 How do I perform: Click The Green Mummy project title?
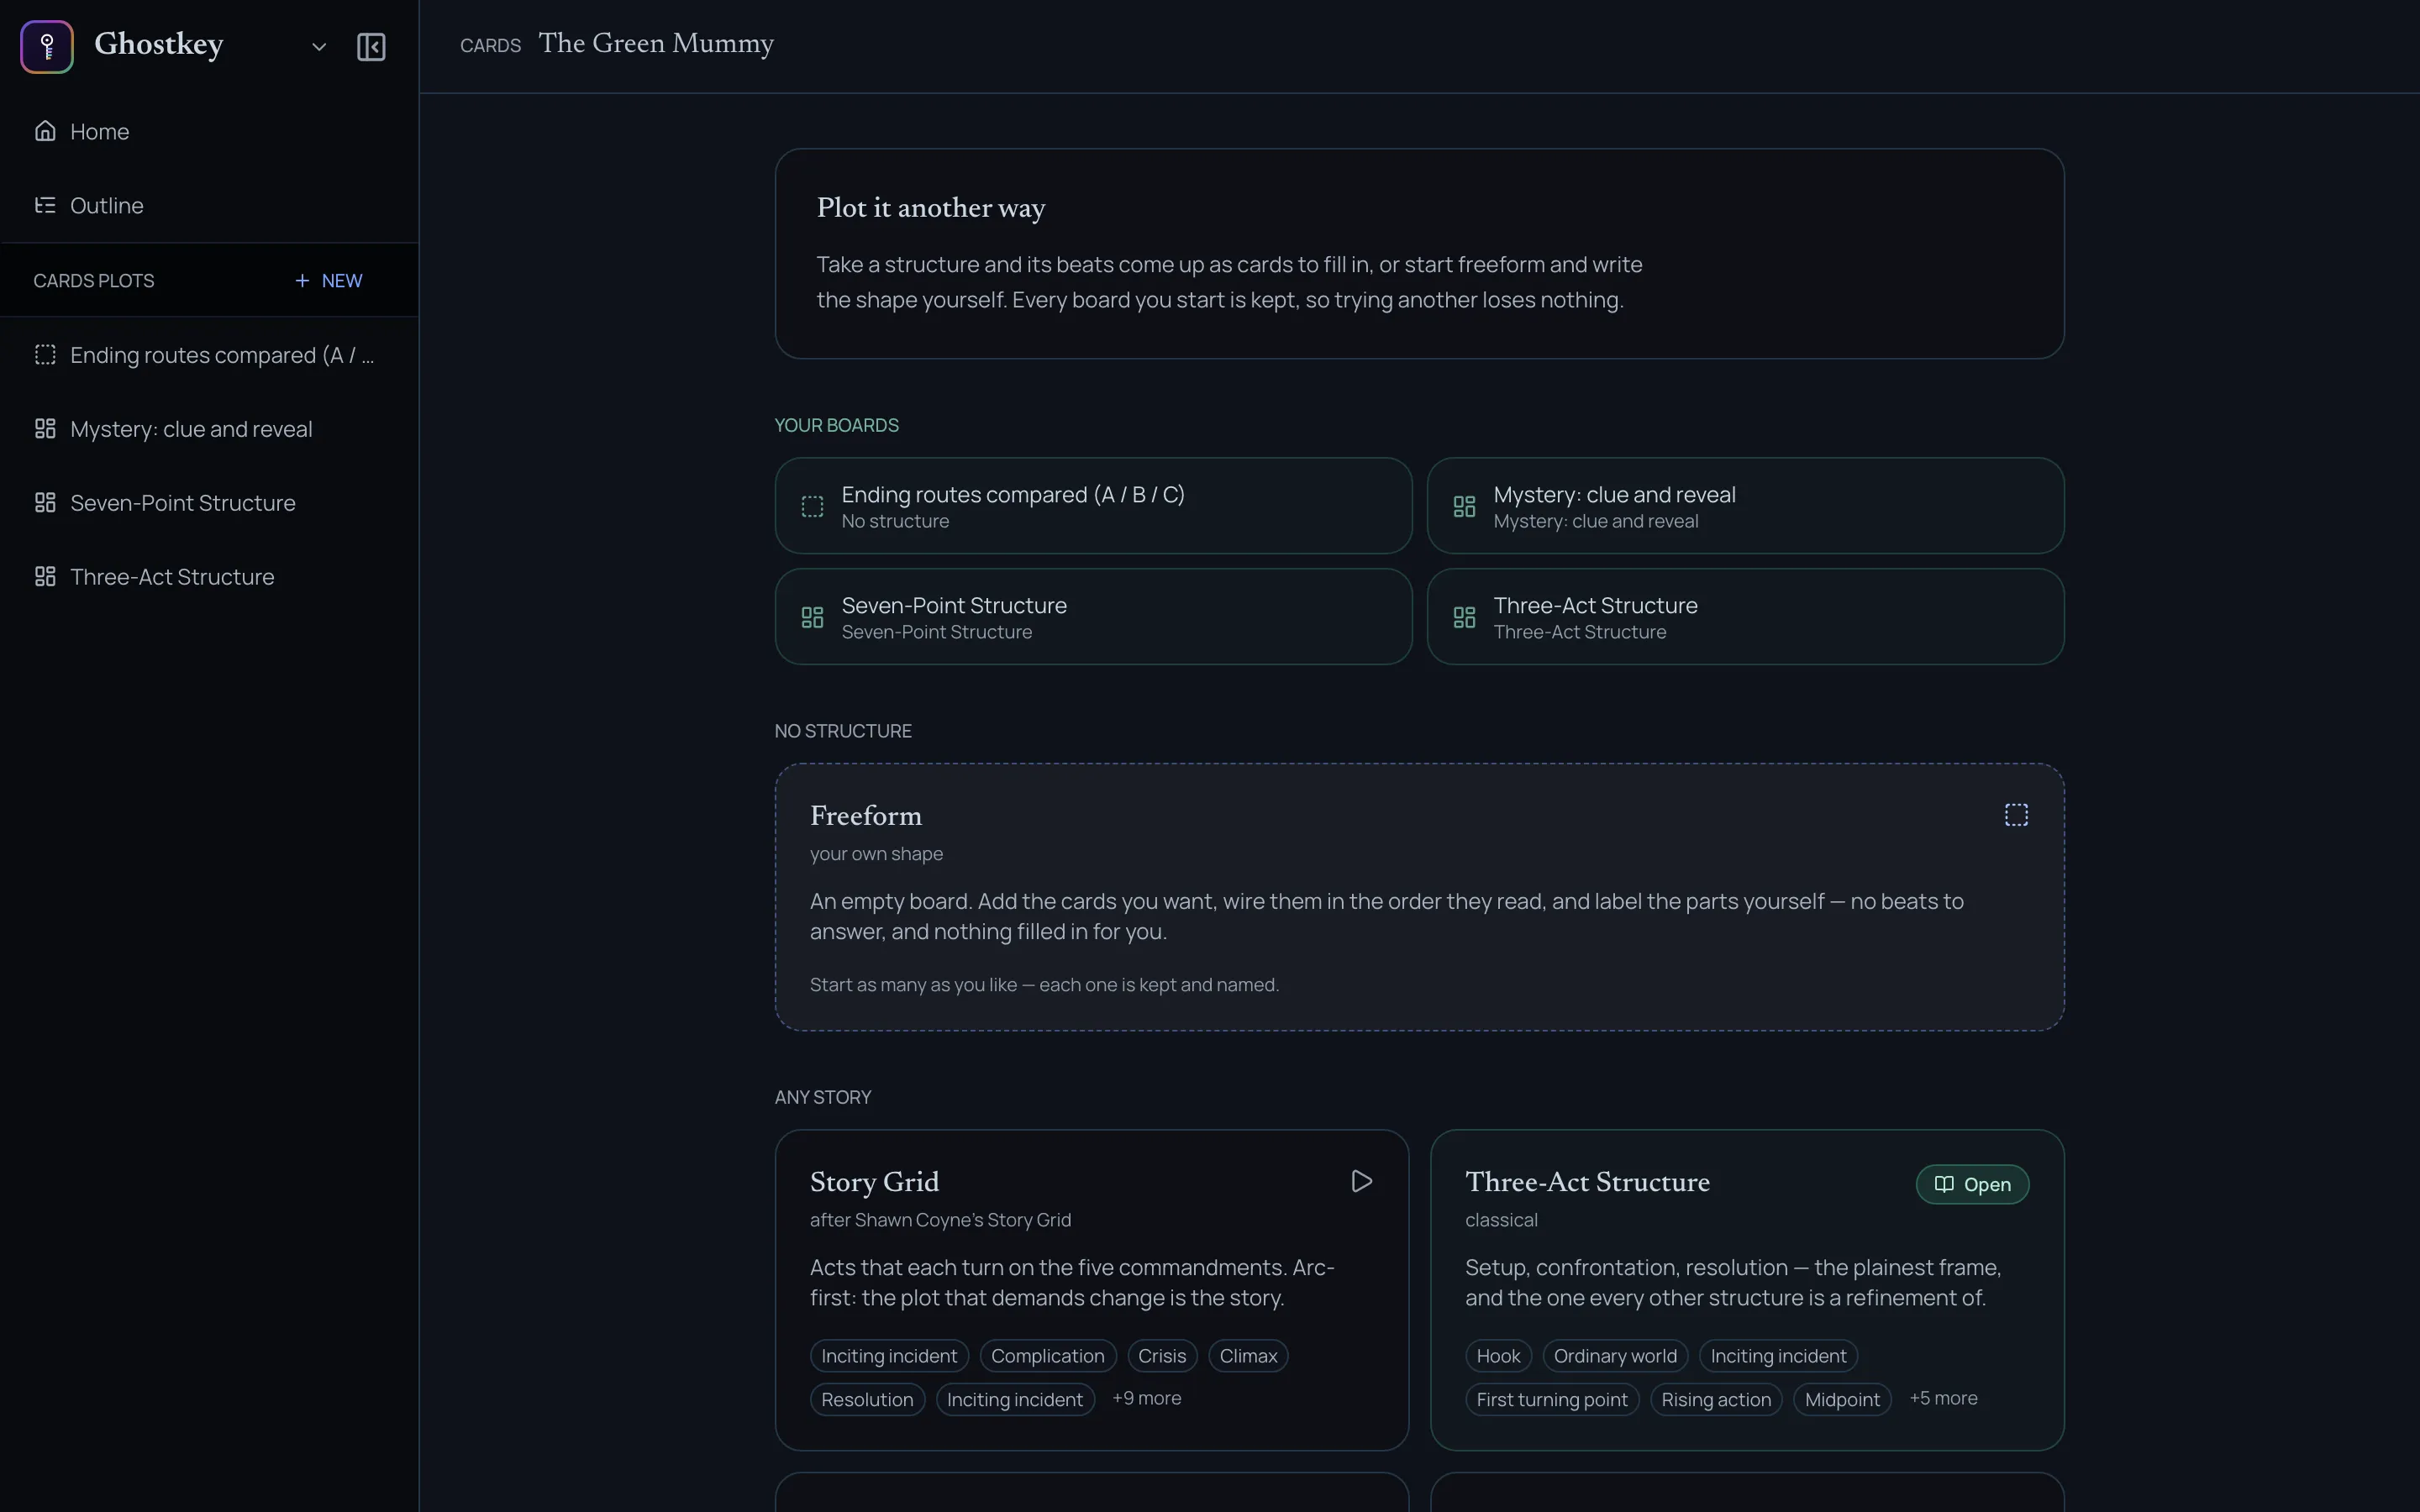pos(656,44)
